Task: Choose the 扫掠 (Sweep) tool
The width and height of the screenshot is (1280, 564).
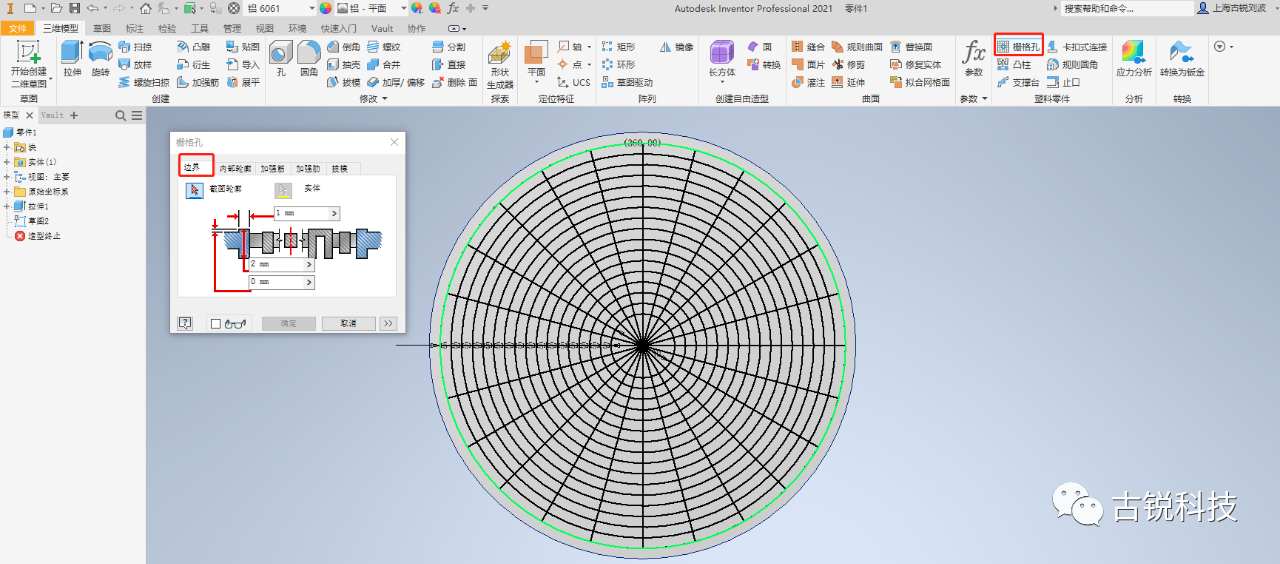Action: click(134, 47)
